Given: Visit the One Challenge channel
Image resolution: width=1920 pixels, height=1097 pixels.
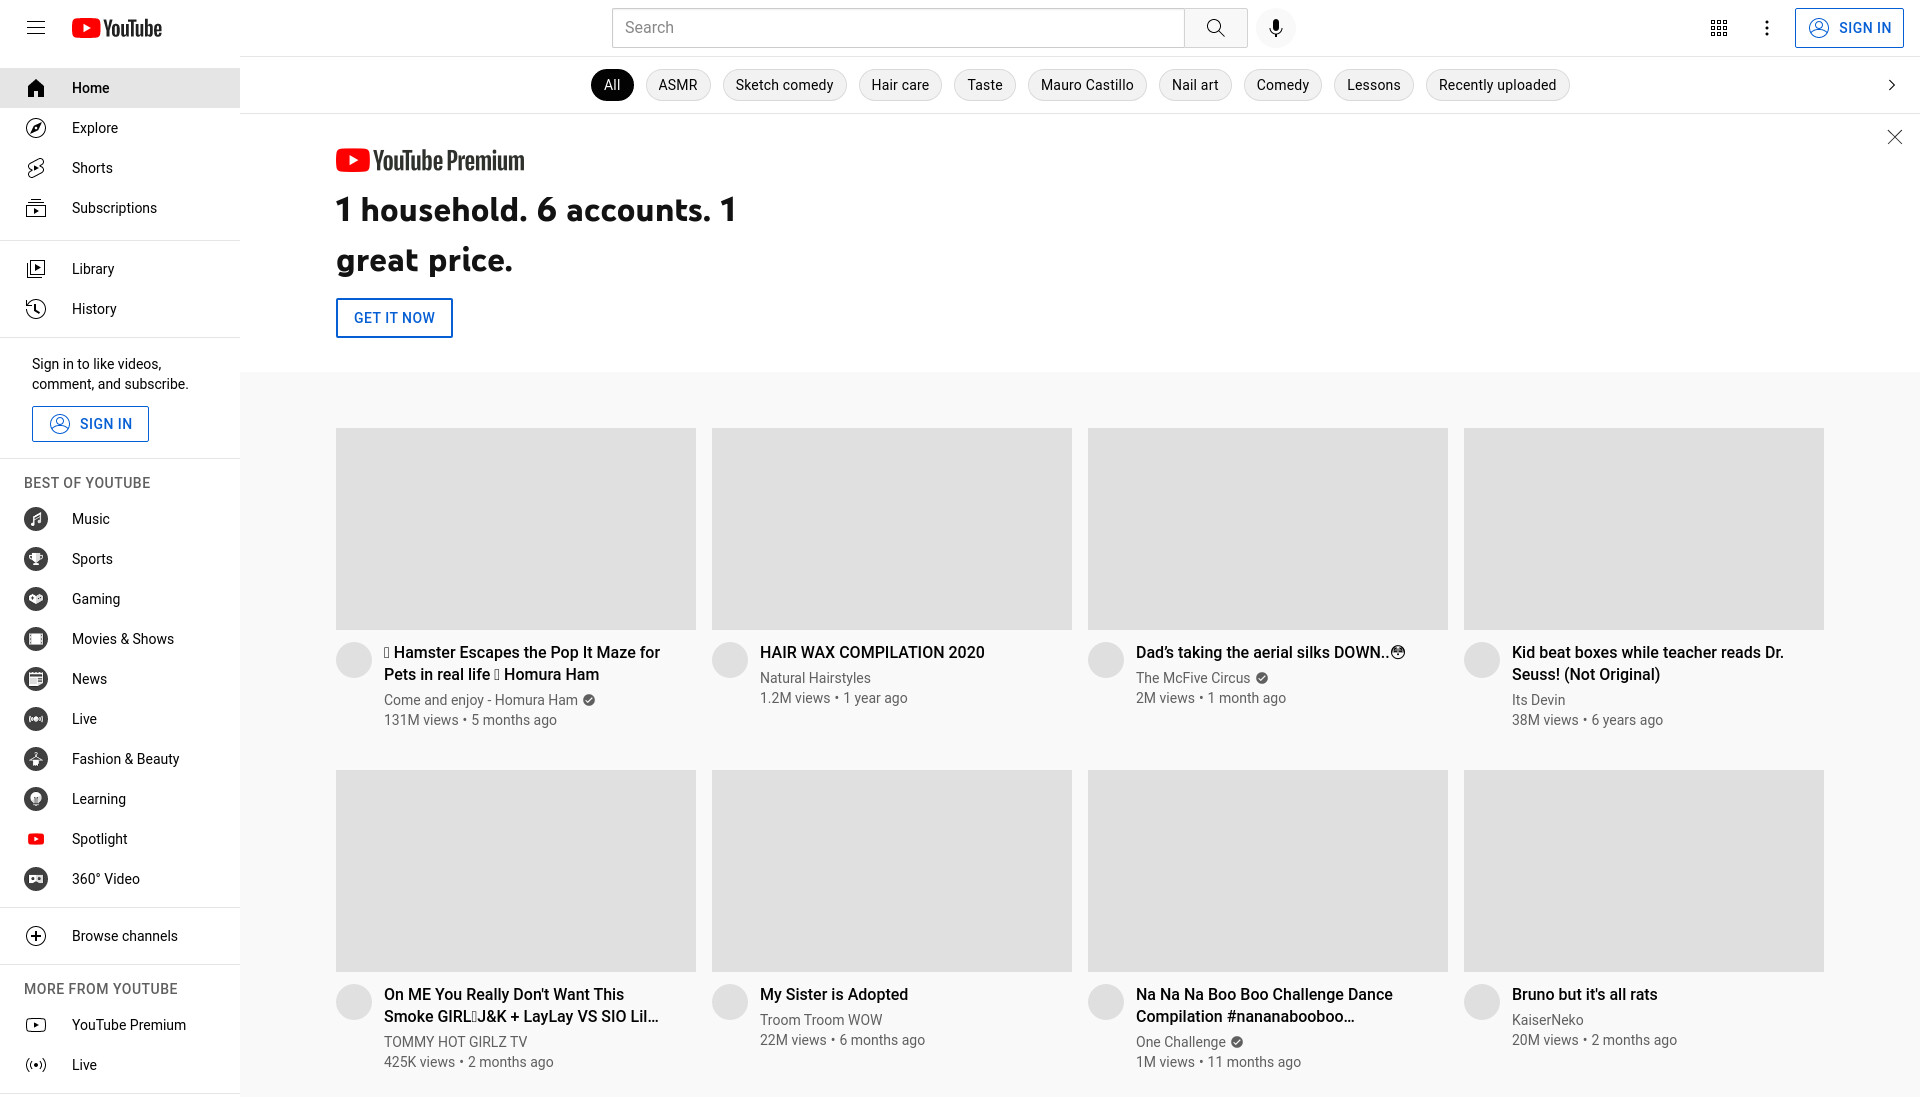Looking at the screenshot, I should tap(1181, 1042).
